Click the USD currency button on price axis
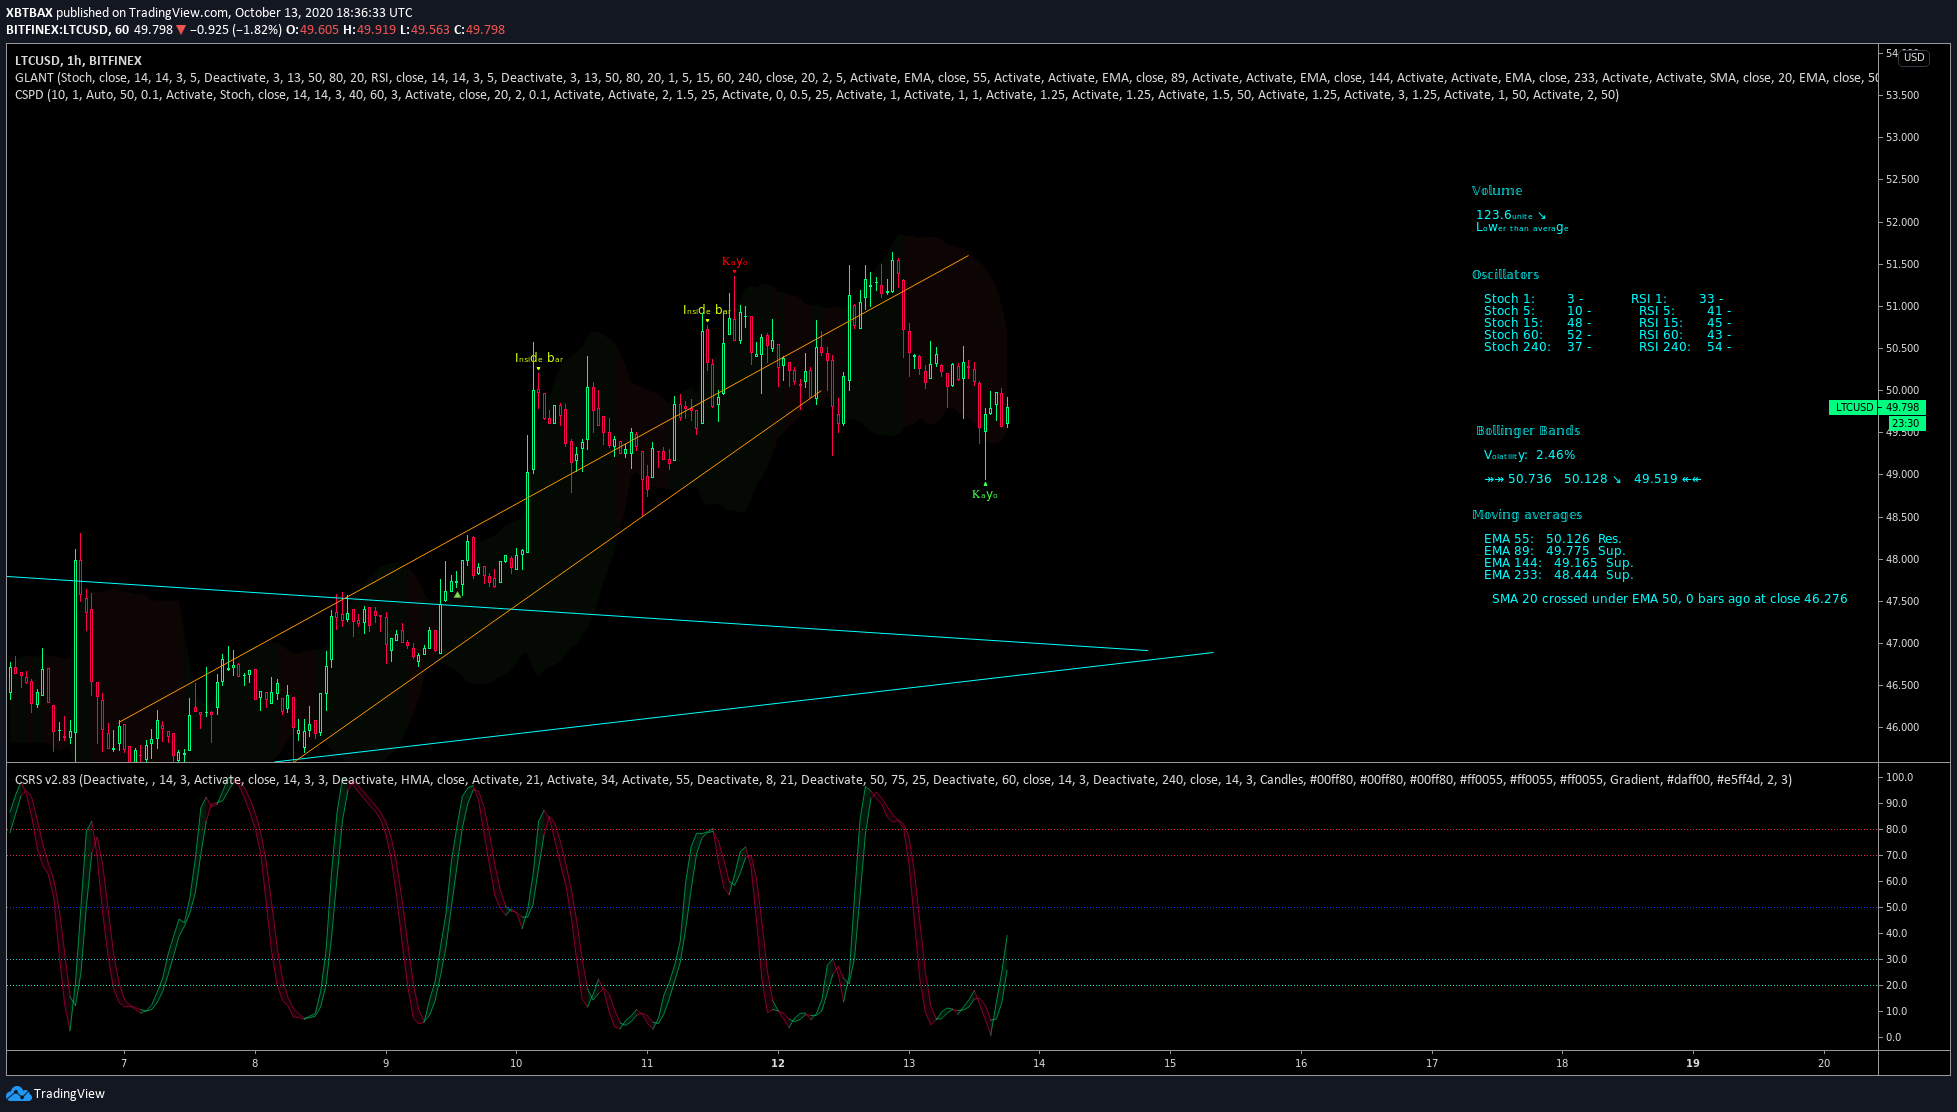 (x=1913, y=57)
